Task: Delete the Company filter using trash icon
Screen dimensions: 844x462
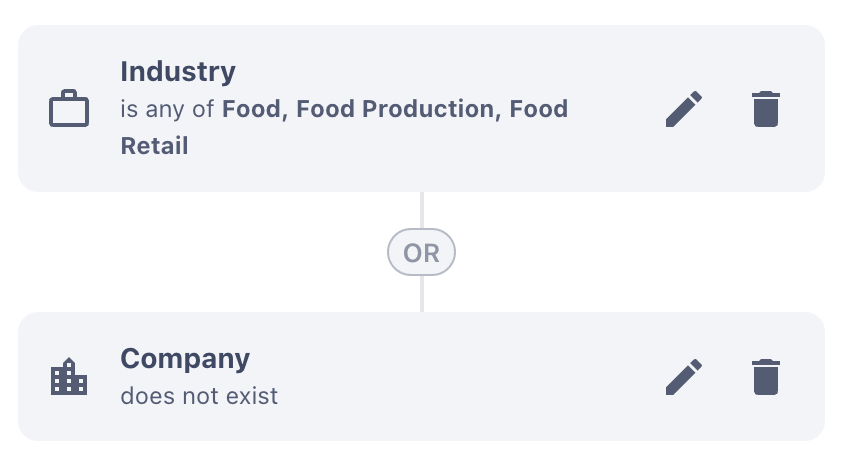Action: pyautogui.click(x=765, y=377)
